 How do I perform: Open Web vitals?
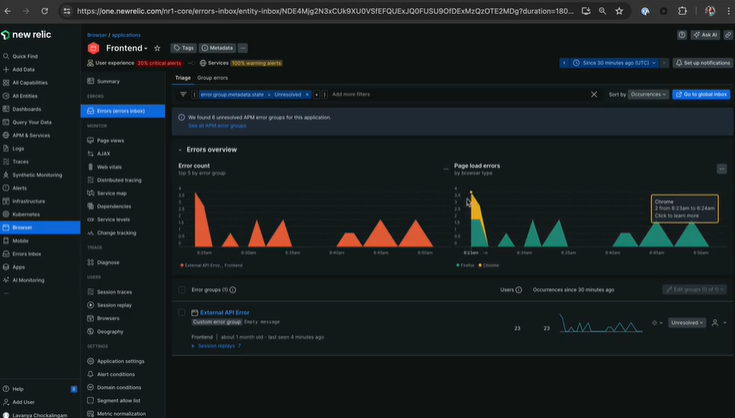[109, 167]
